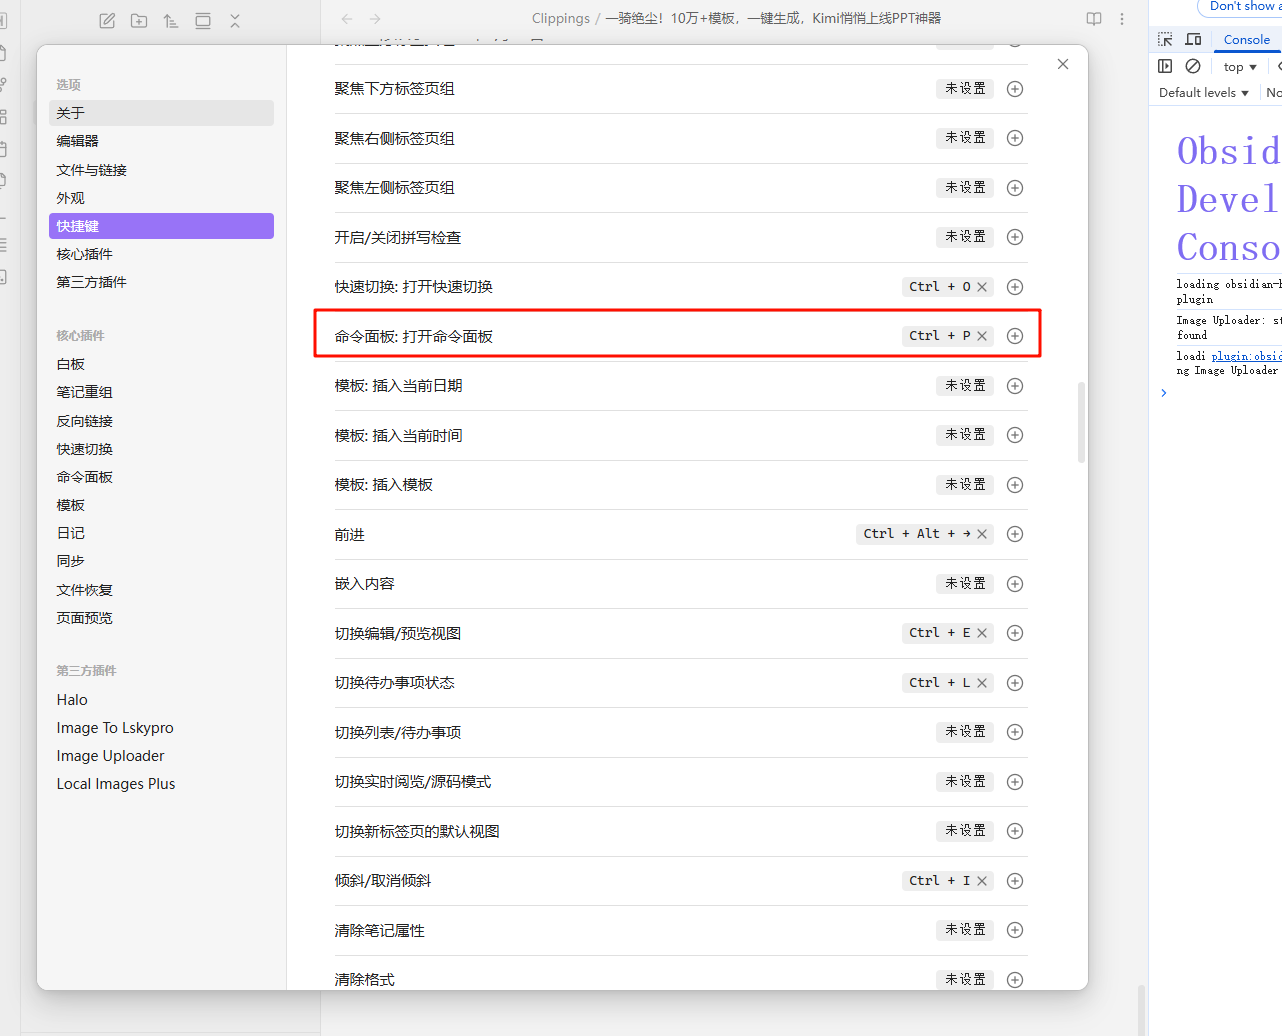Open the sort order icon

[171, 20]
